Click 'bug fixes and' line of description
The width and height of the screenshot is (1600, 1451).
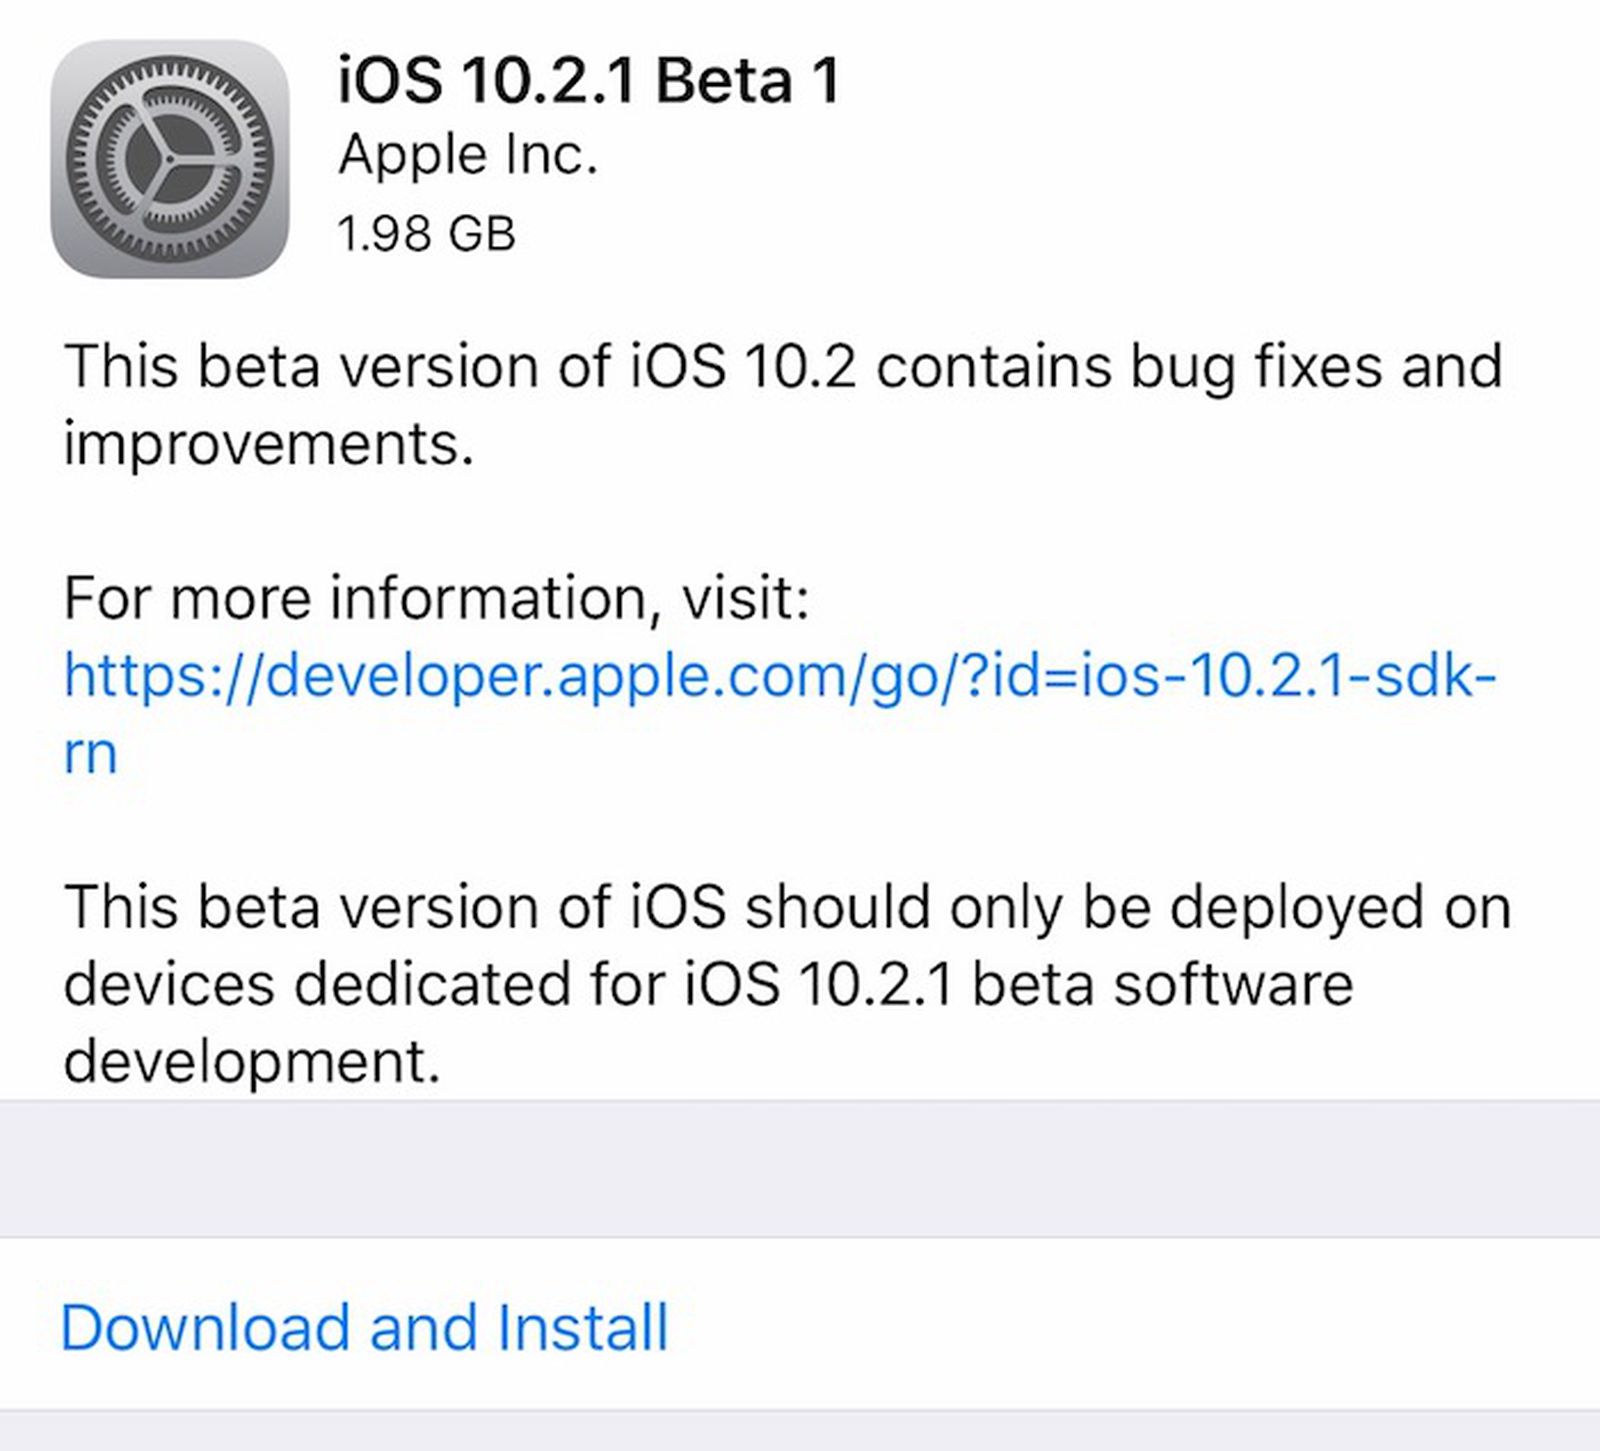(x=1315, y=366)
